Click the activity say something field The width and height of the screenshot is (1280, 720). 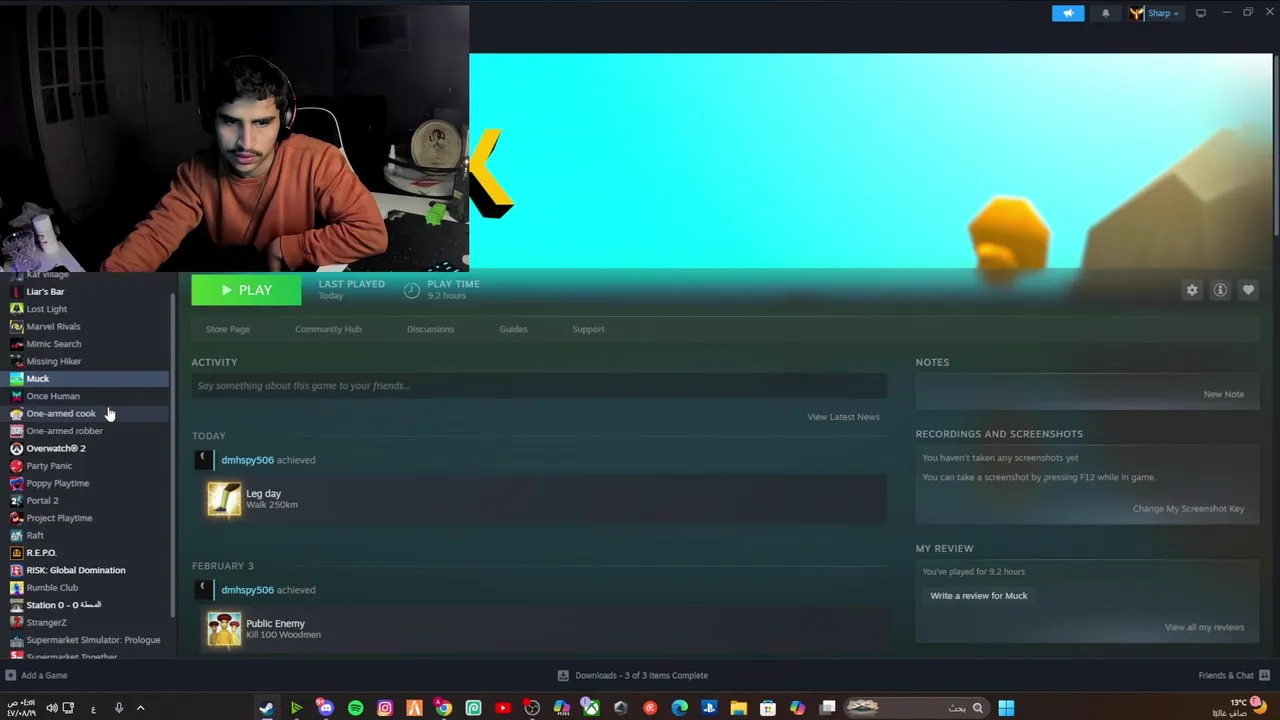539,386
